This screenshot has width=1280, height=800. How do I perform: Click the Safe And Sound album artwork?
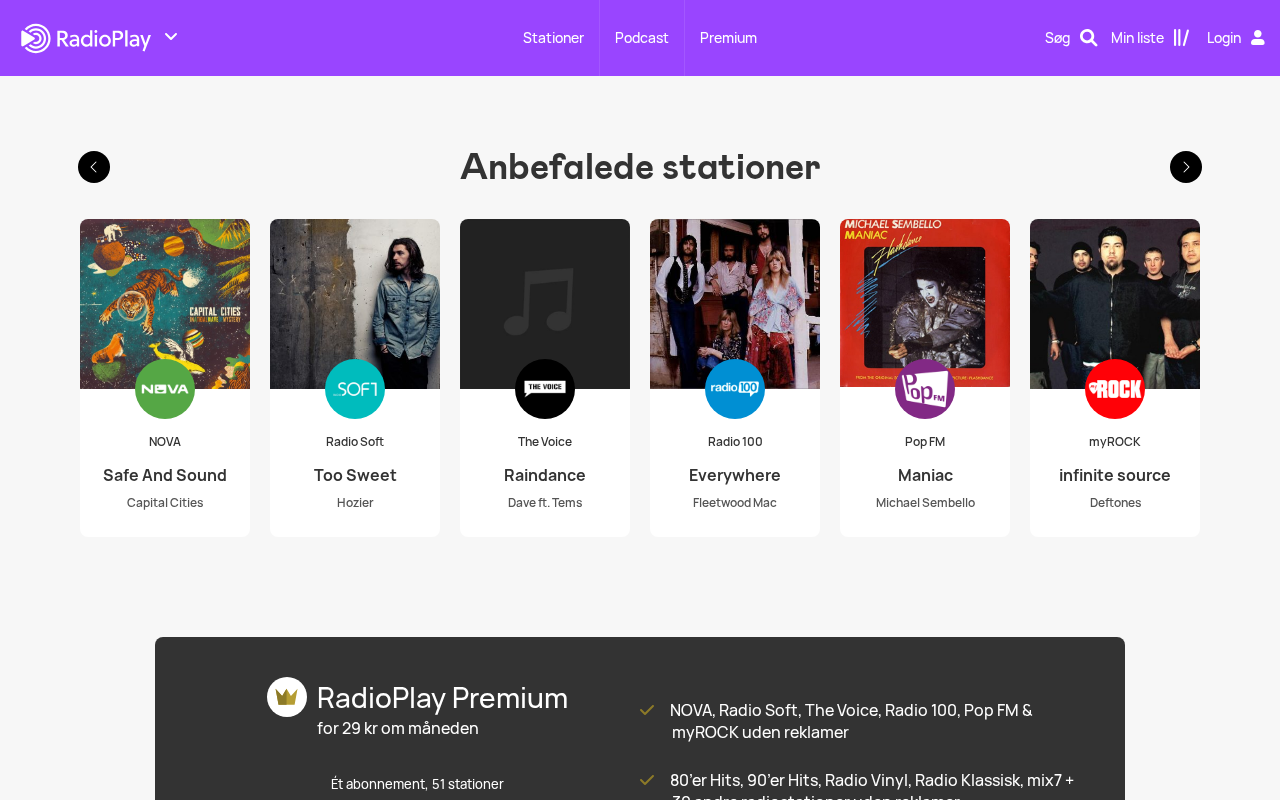[165, 304]
